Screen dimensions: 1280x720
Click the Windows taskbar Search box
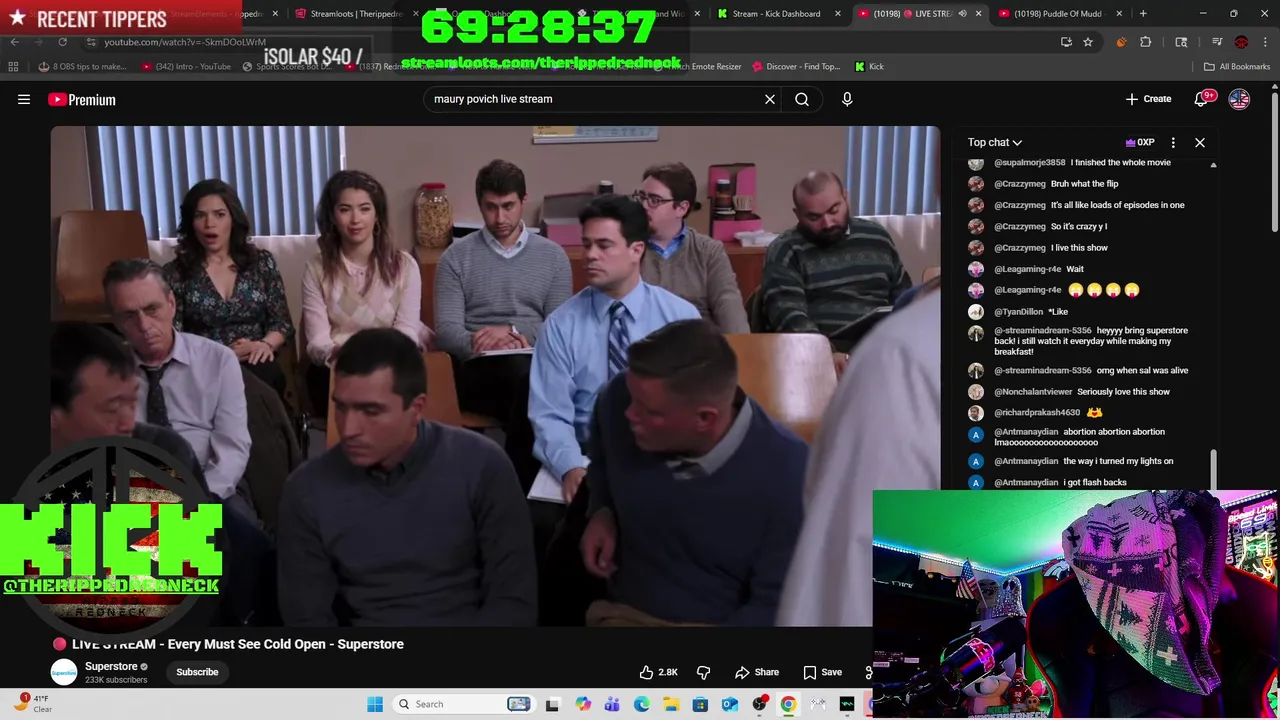pyautogui.click(x=463, y=704)
